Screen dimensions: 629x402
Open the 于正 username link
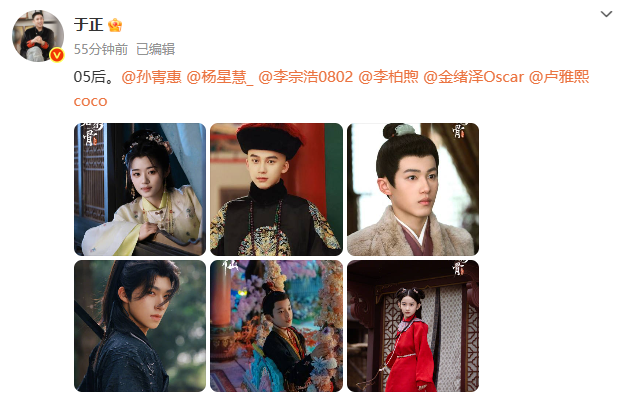pyautogui.click(x=89, y=25)
